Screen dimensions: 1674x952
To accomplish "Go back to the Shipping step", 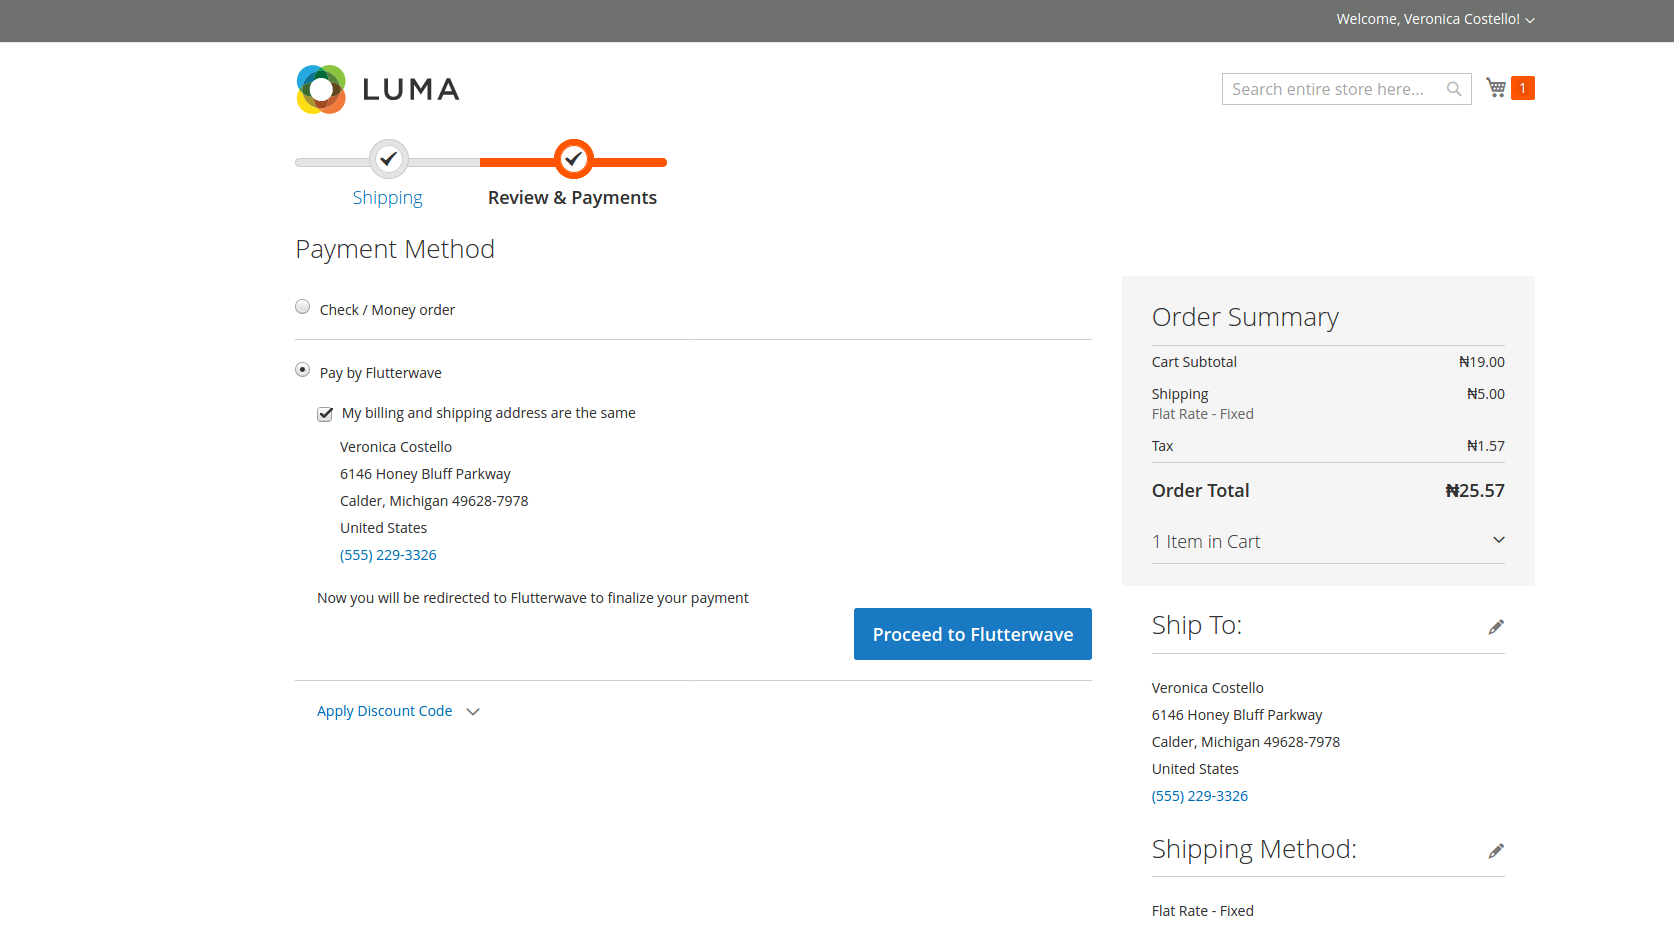I will [387, 198].
